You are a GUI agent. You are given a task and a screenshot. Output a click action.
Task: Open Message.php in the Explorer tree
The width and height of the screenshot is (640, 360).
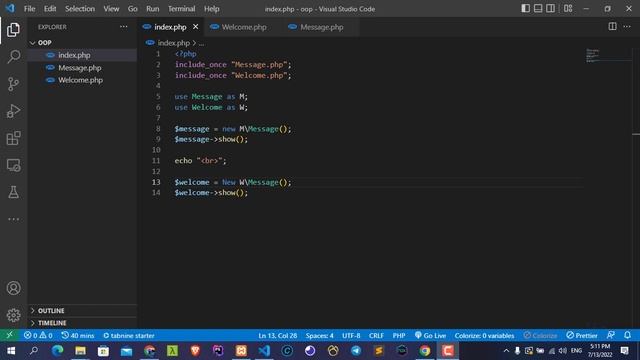[82, 68]
